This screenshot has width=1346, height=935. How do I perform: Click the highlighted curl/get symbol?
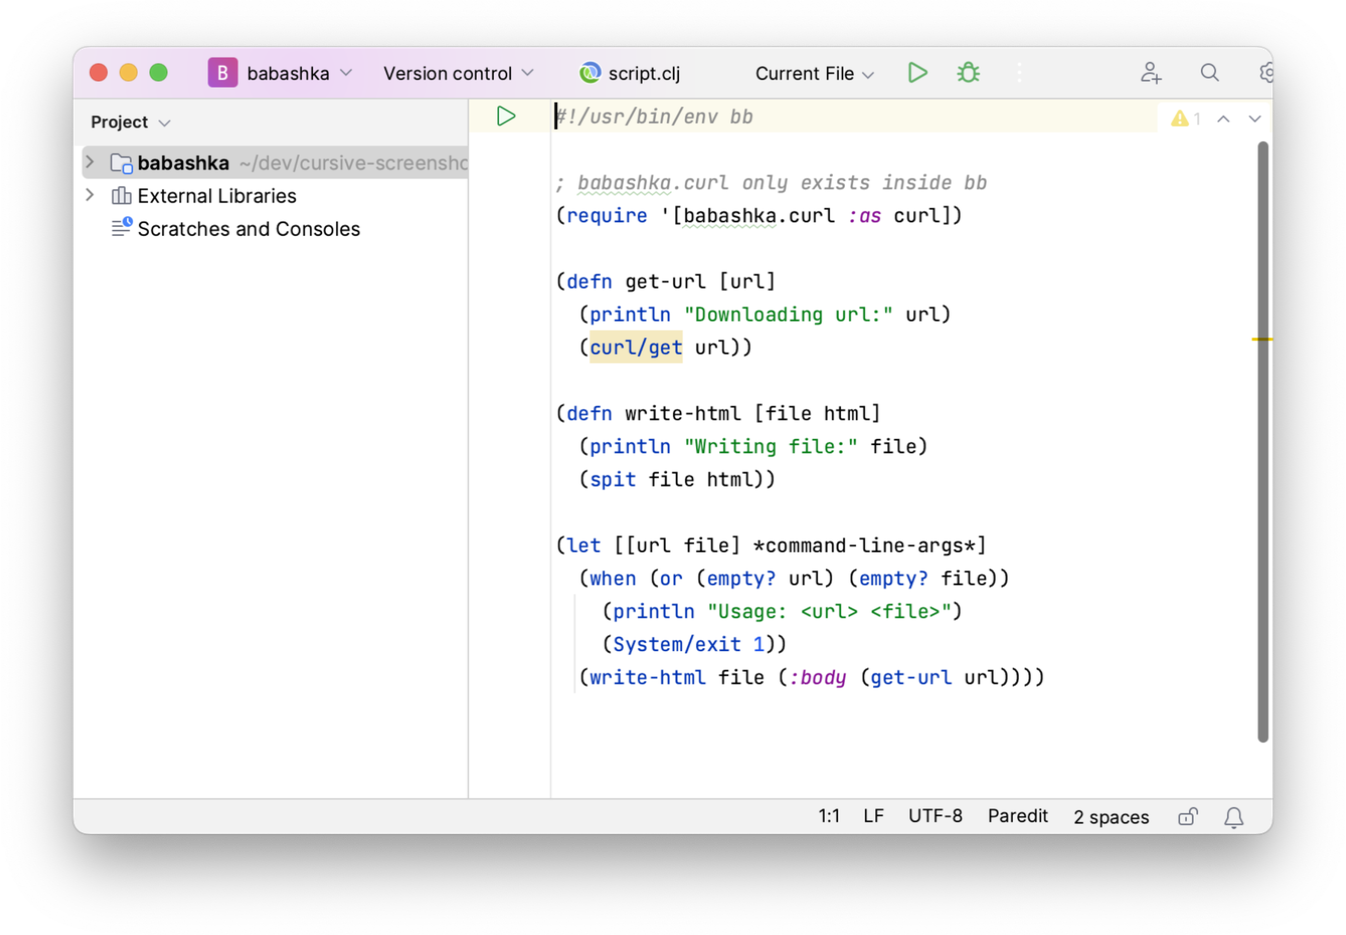click(x=636, y=347)
